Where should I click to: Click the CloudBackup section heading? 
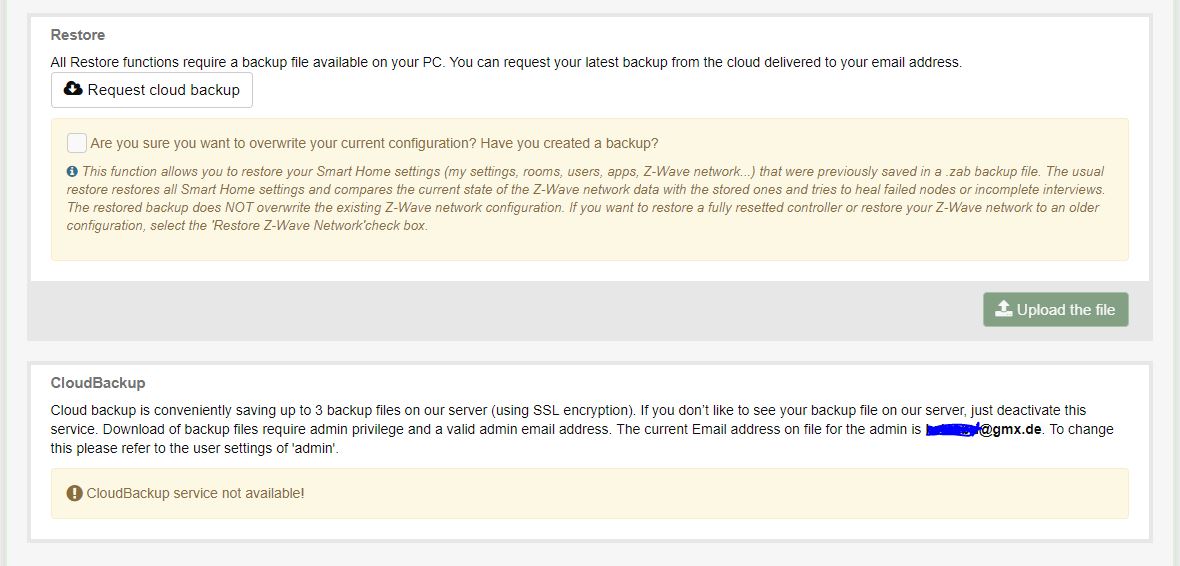(98, 383)
